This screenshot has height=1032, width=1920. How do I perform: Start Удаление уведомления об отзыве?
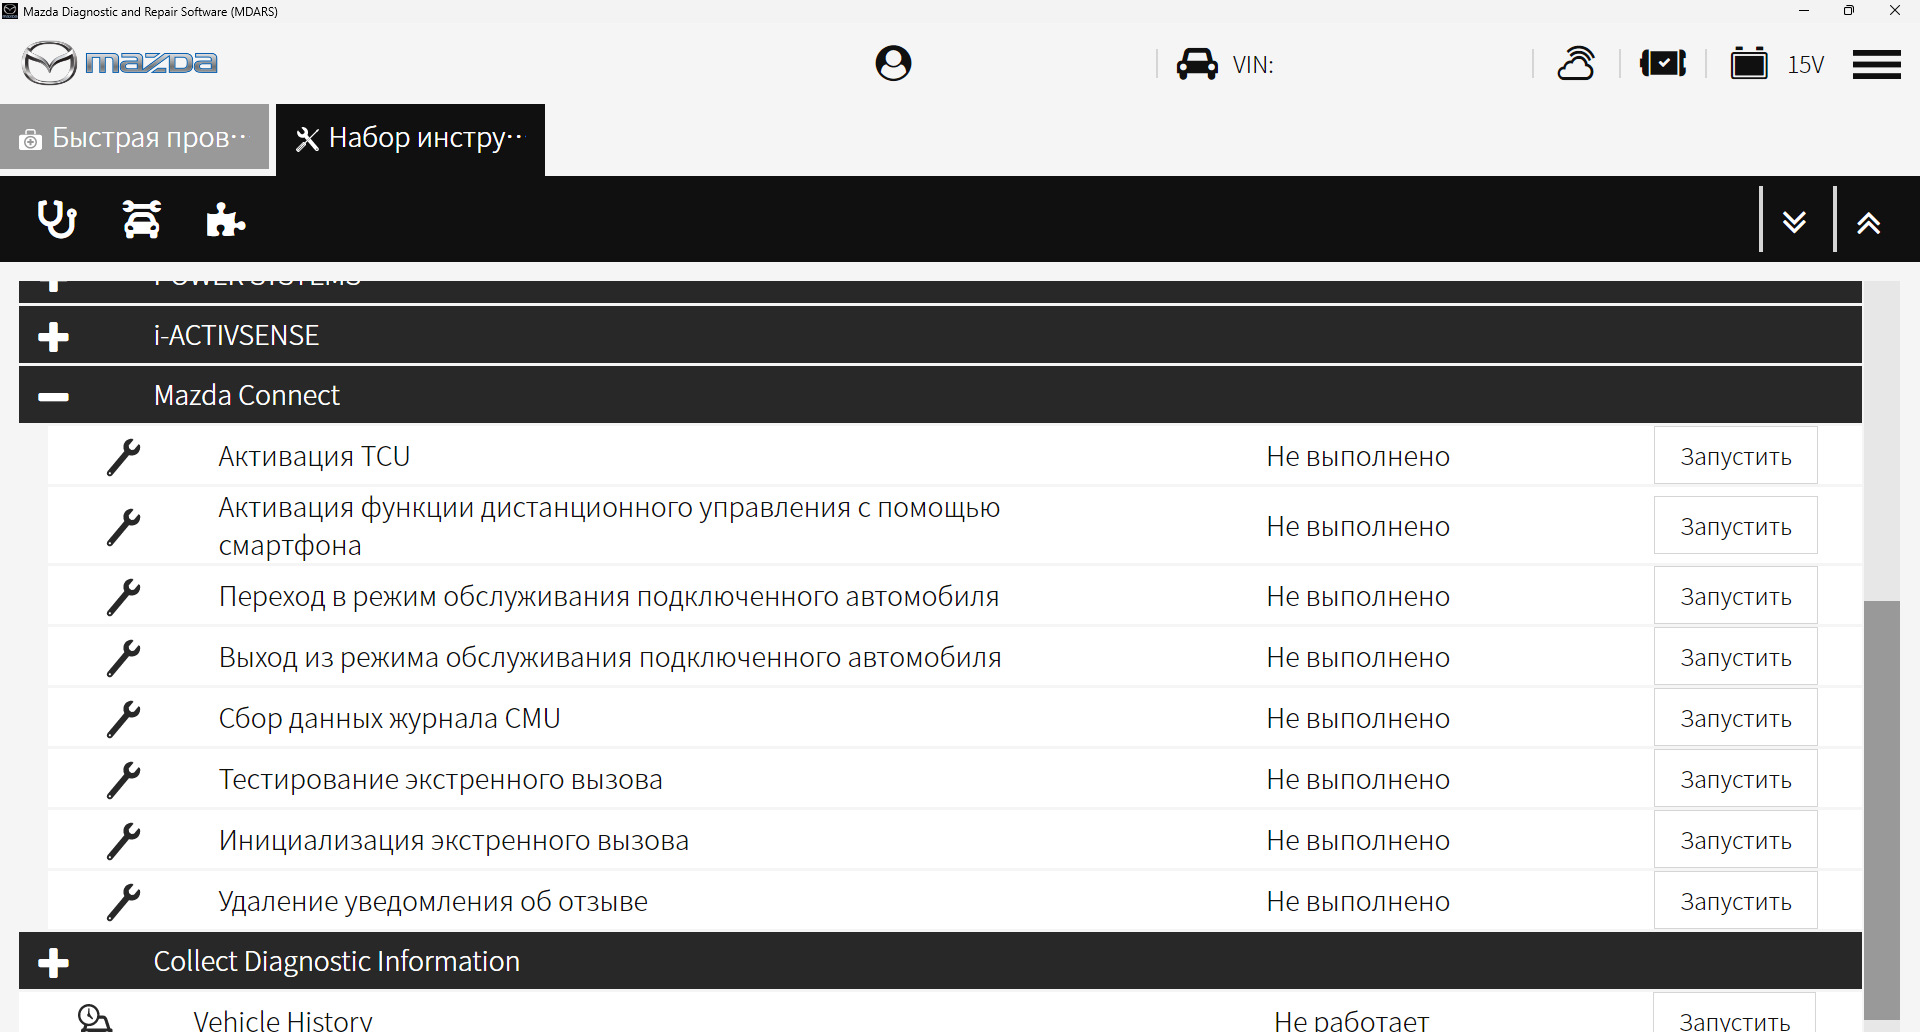[1735, 901]
